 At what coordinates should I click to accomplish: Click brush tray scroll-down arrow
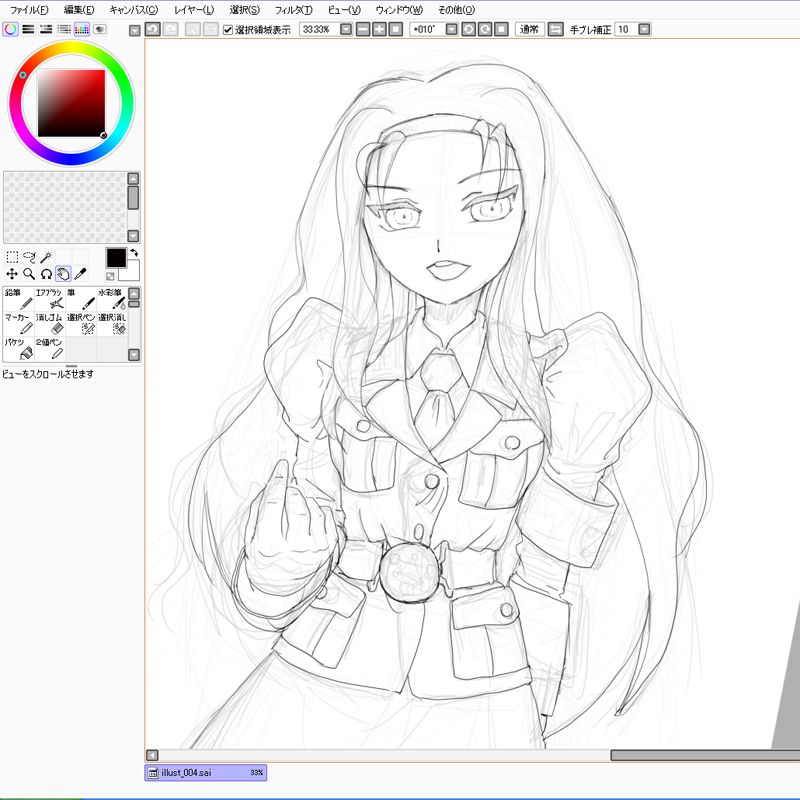click(x=134, y=355)
